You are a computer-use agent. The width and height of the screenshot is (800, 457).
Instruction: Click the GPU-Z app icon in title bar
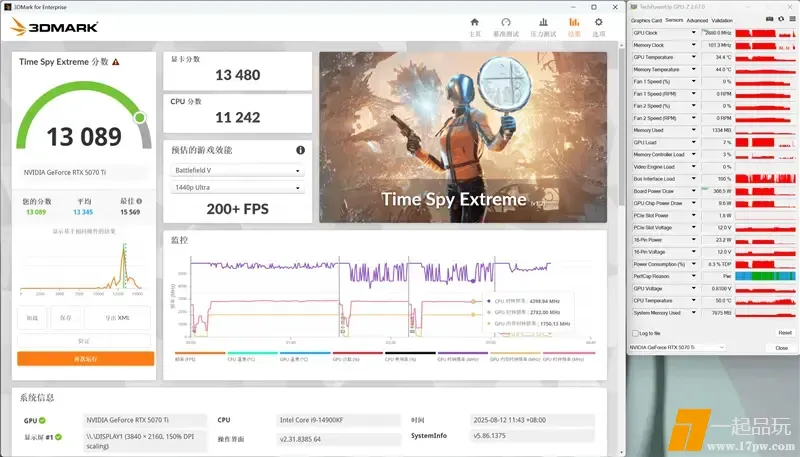pyautogui.click(x=634, y=7)
